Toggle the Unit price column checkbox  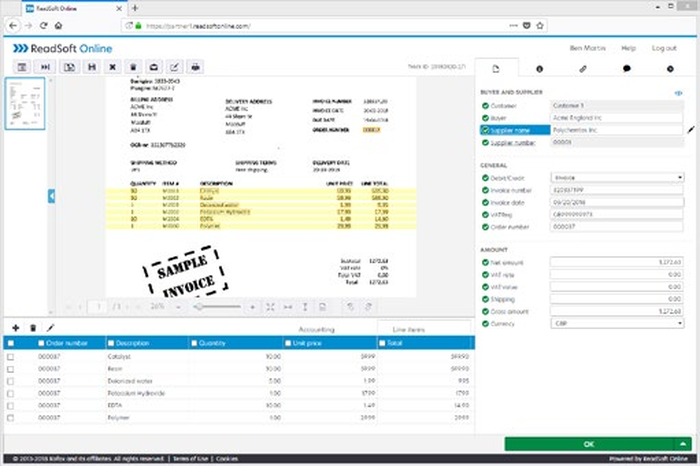point(288,343)
